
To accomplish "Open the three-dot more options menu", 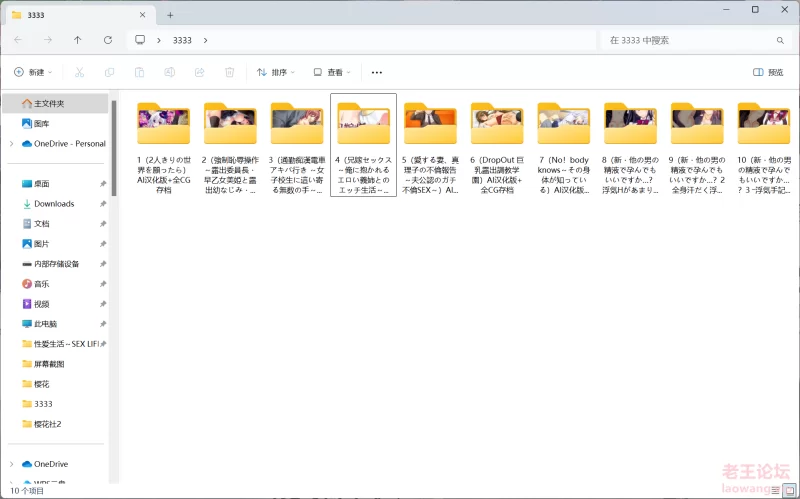I will 377,72.
